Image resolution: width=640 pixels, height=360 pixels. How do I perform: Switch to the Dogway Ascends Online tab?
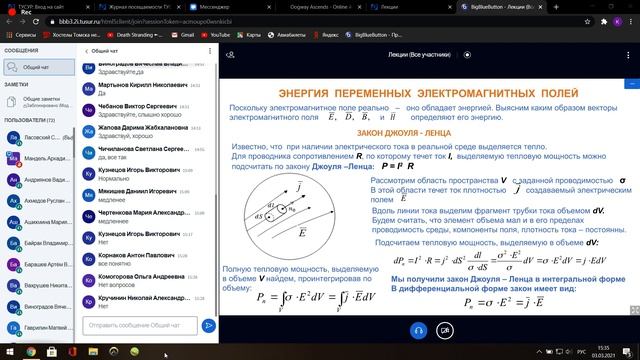320,7
